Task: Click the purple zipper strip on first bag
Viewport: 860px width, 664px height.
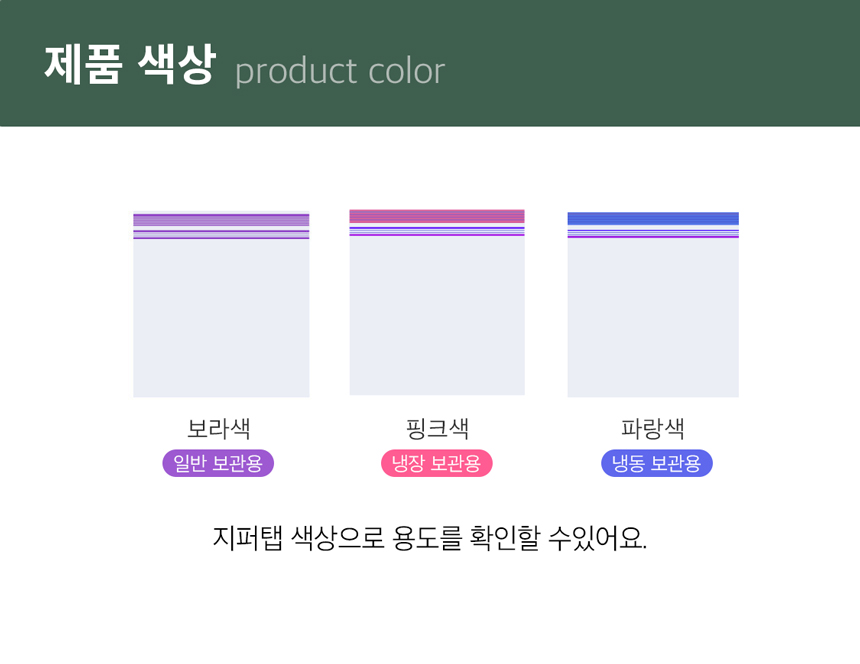Action: [x=221, y=220]
